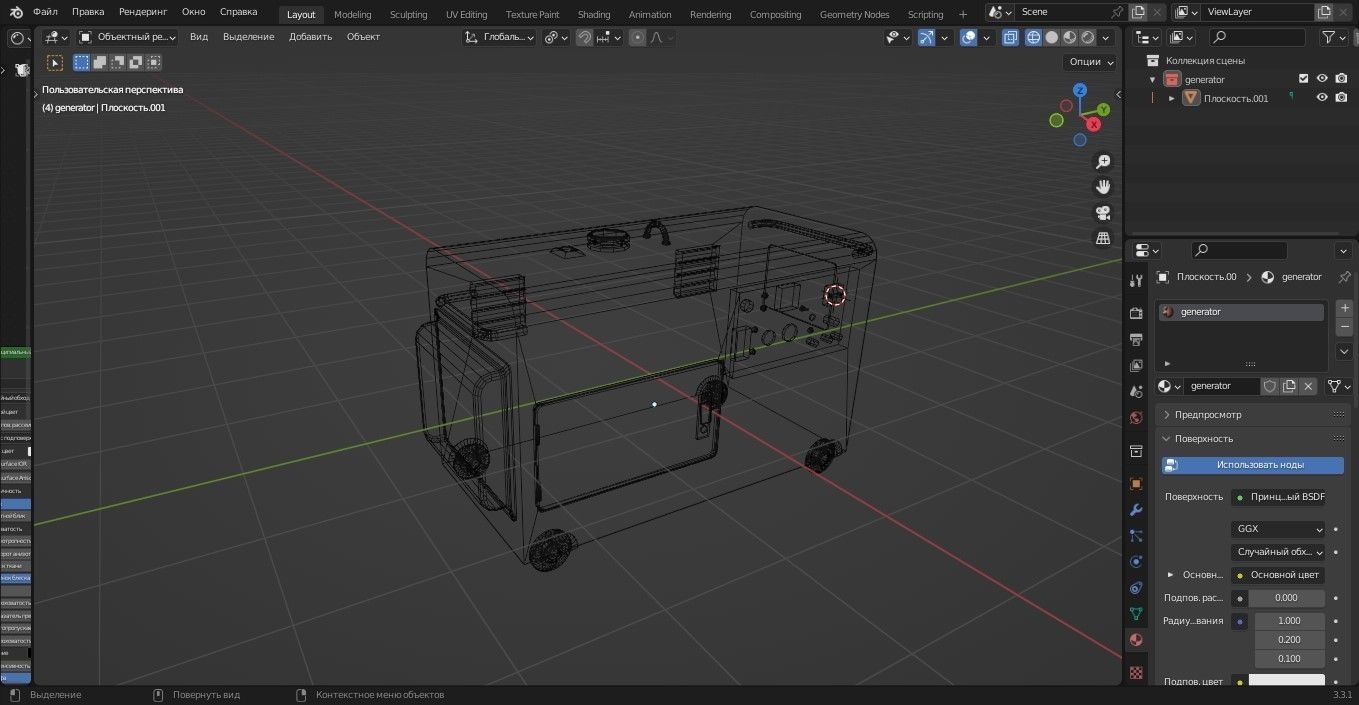Image resolution: width=1359 pixels, height=705 pixels.
Task: Expand Основной цвет triangle
Action: 1171,575
